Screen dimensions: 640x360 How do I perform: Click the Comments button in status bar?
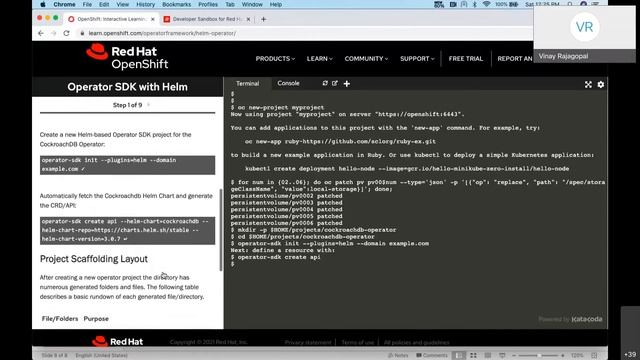(x=432, y=356)
